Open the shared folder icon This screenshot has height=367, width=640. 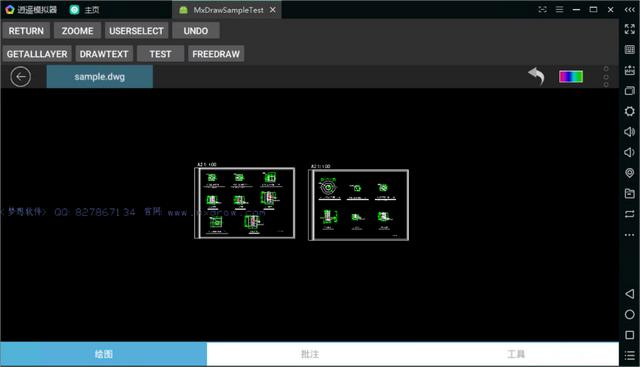pyautogui.click(x=629, y=193)
